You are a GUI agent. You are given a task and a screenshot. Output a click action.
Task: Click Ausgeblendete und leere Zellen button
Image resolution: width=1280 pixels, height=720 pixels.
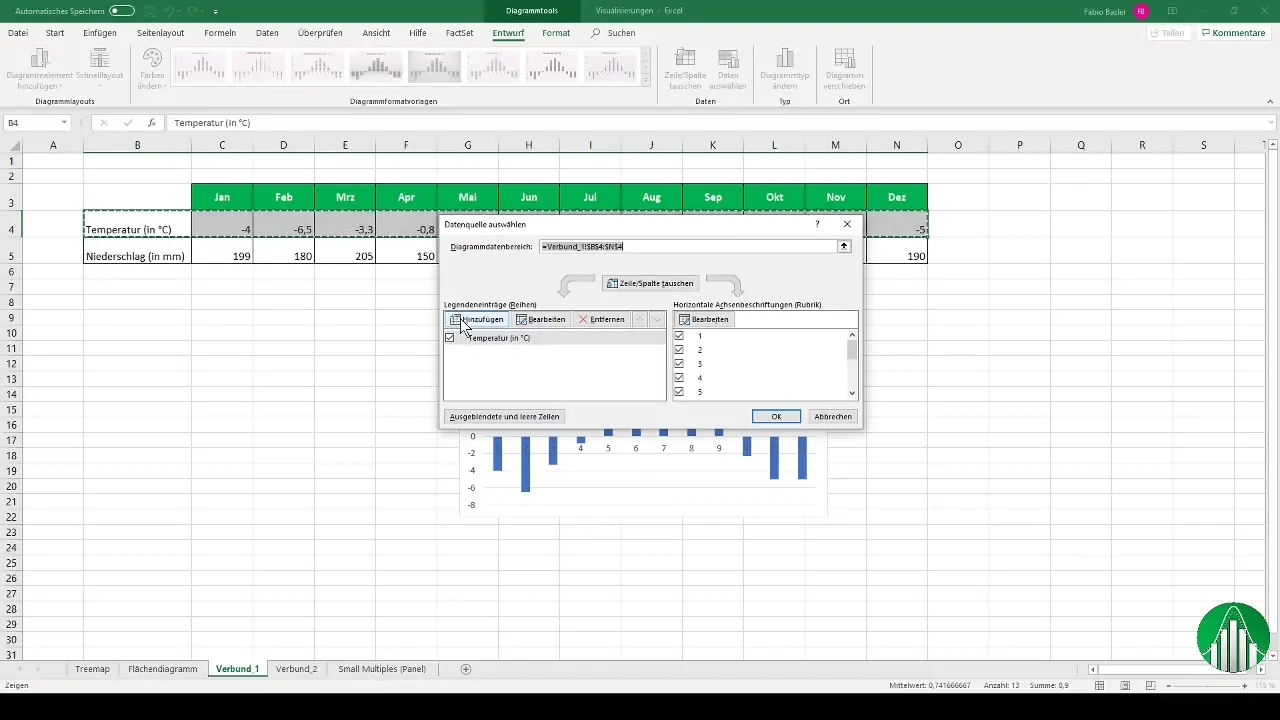pyautogui.click(x=505, y=416)
